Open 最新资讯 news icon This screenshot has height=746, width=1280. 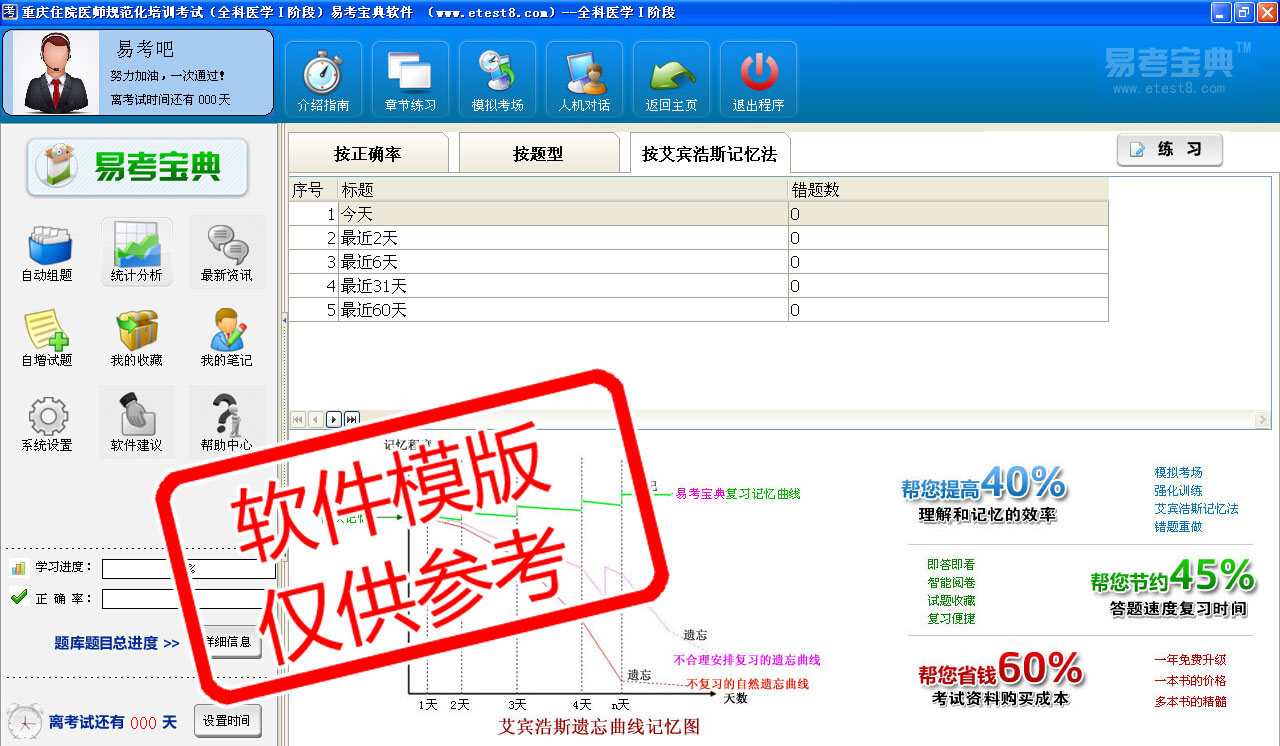(226, 253)
